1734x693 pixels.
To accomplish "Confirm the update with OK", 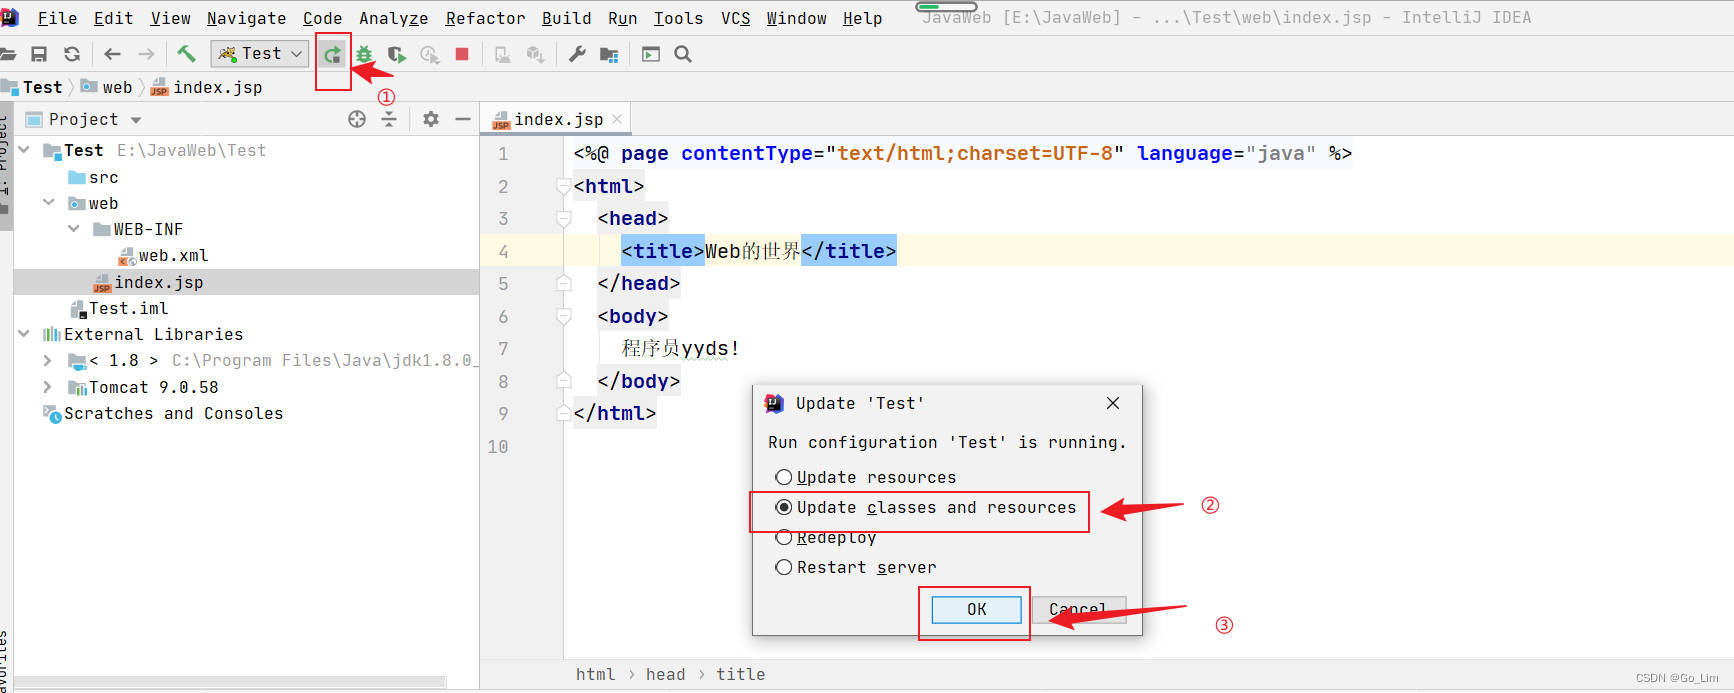I will pos(976,609).
